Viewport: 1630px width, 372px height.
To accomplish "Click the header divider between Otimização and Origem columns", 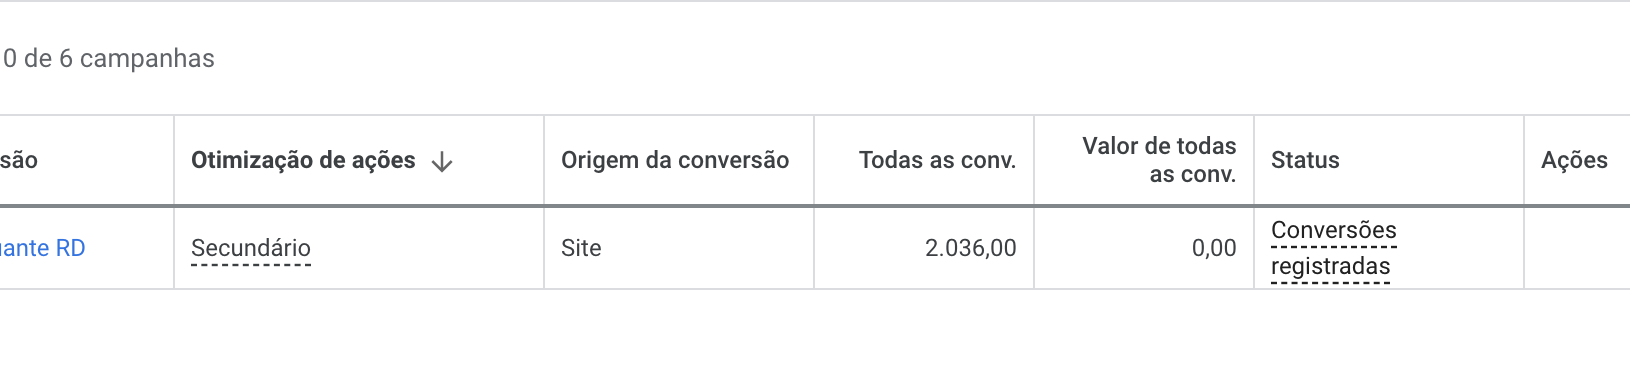I will 544,160.
